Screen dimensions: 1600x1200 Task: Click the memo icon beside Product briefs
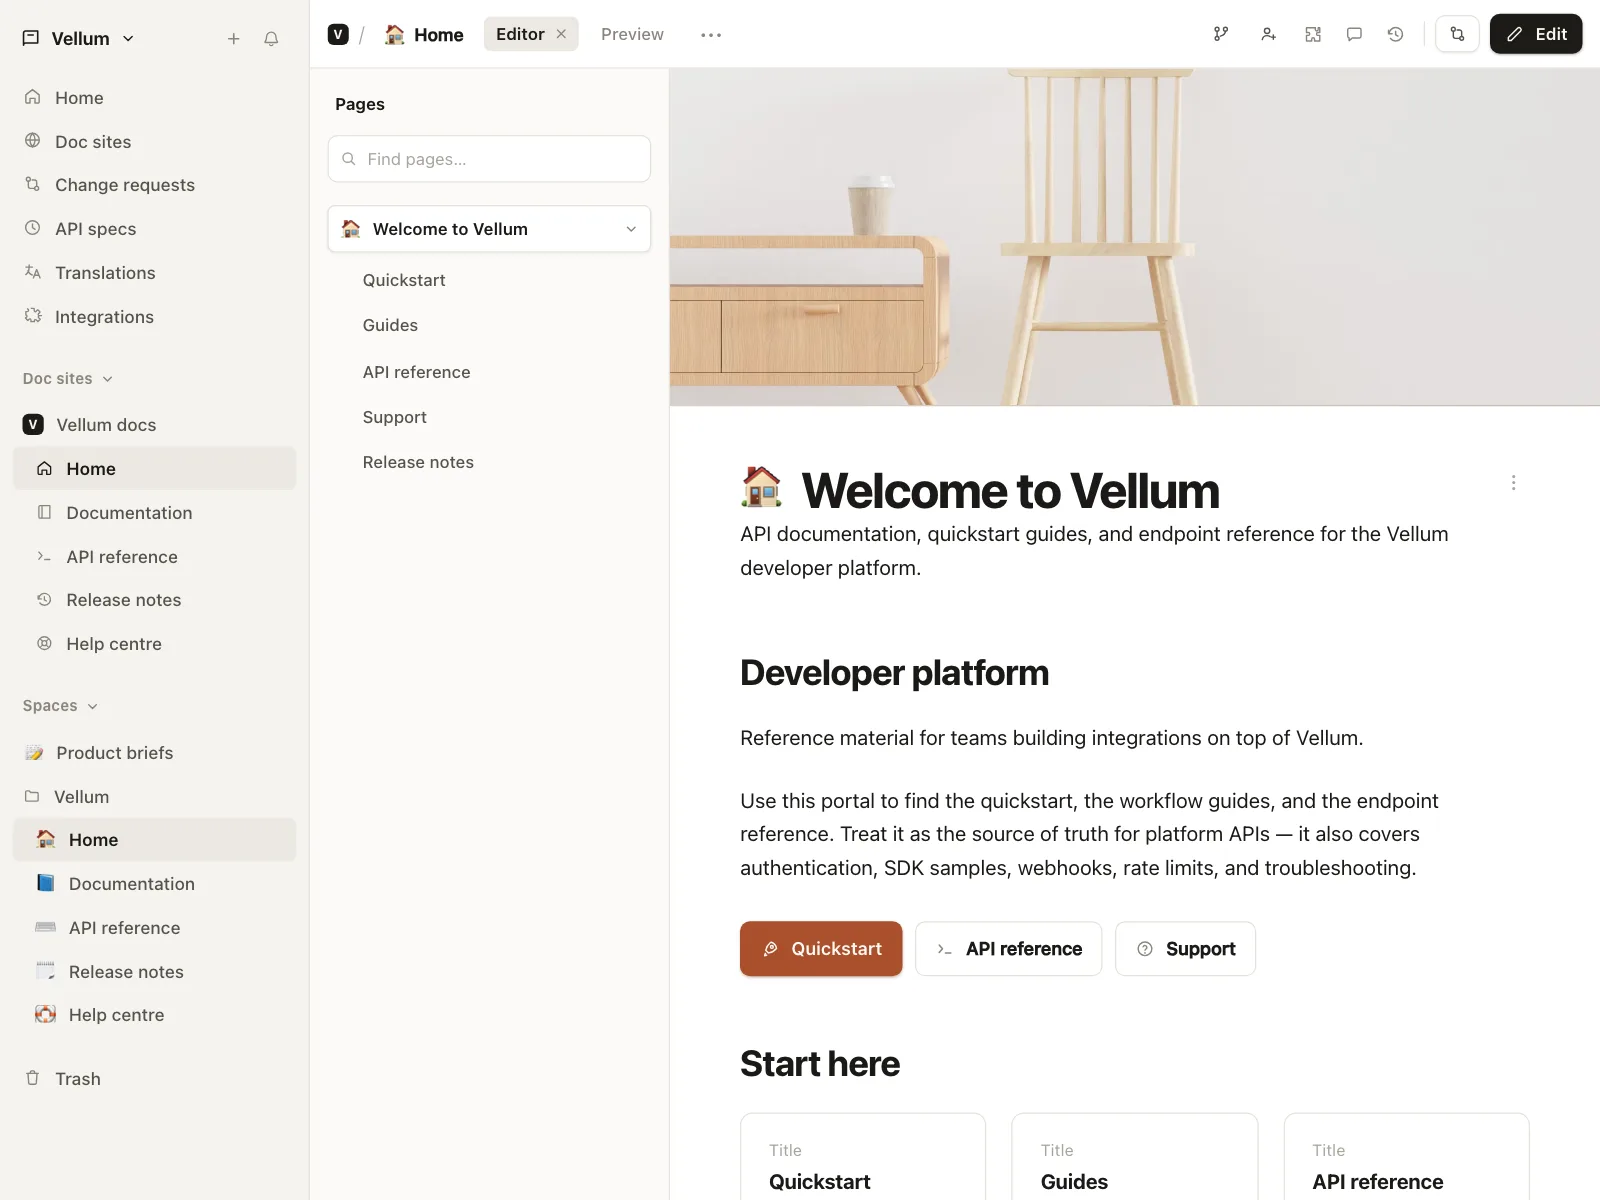point(34,752)
